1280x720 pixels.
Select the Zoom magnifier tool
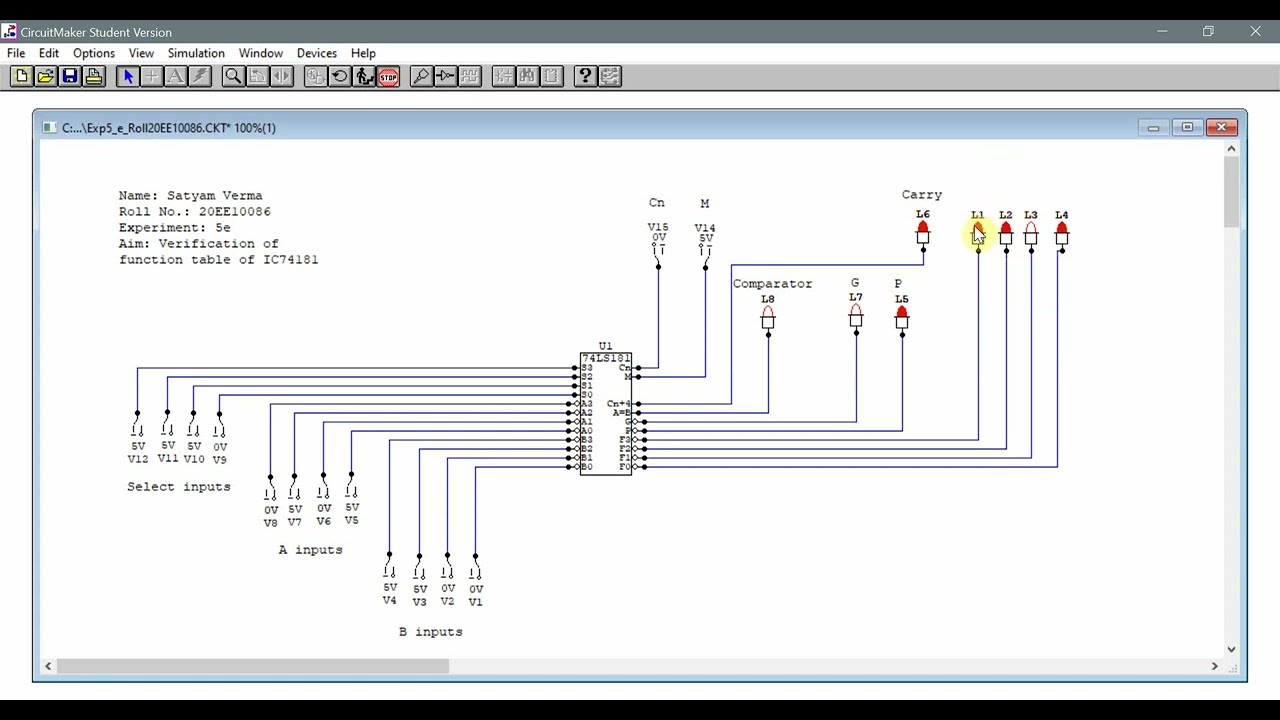coord(233,76)
